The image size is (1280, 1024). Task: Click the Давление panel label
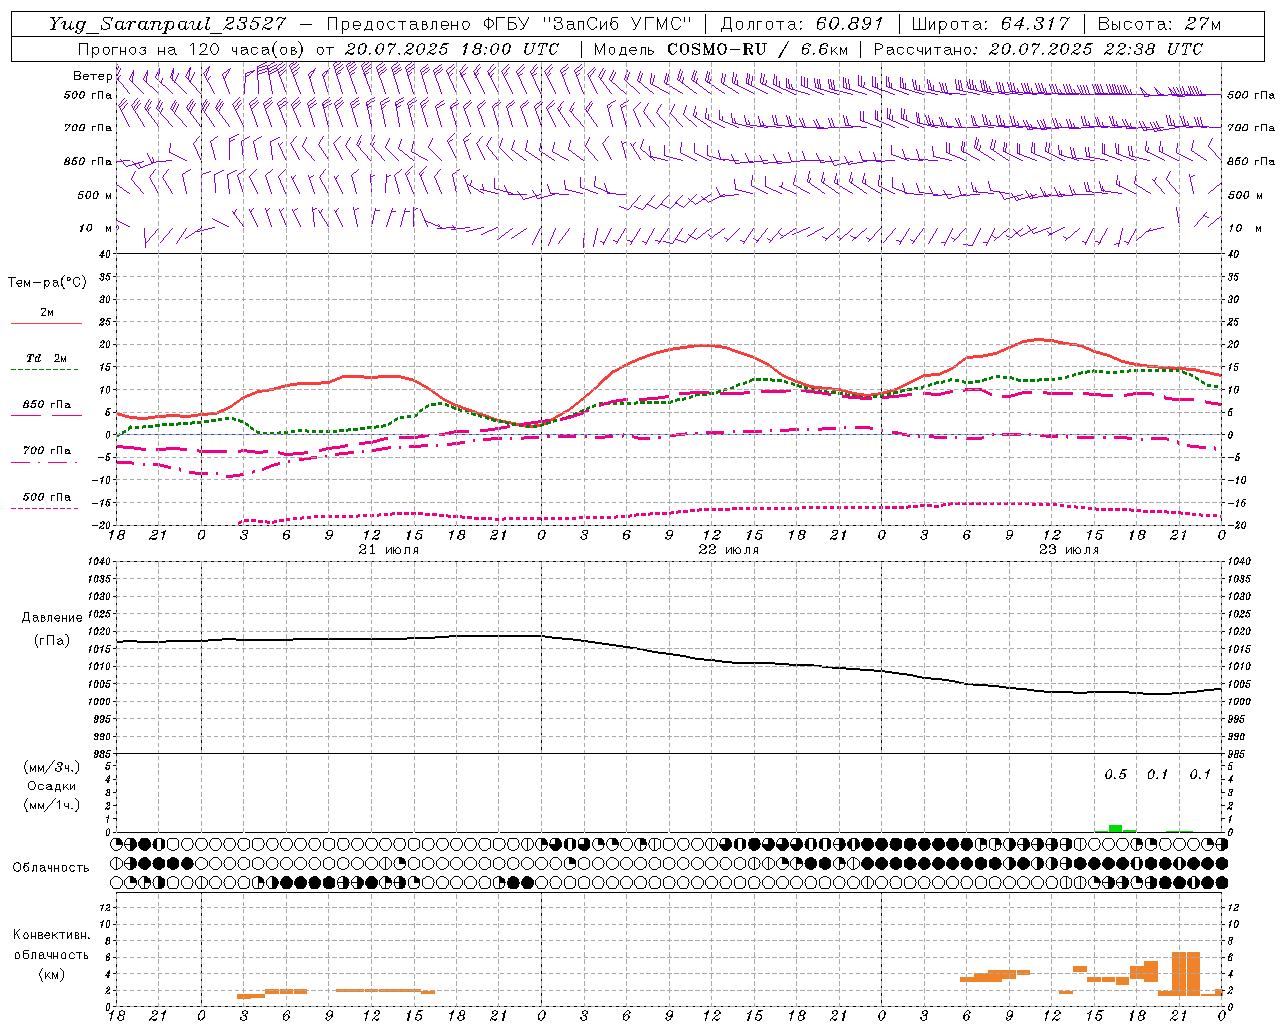(x=52, y=618)
